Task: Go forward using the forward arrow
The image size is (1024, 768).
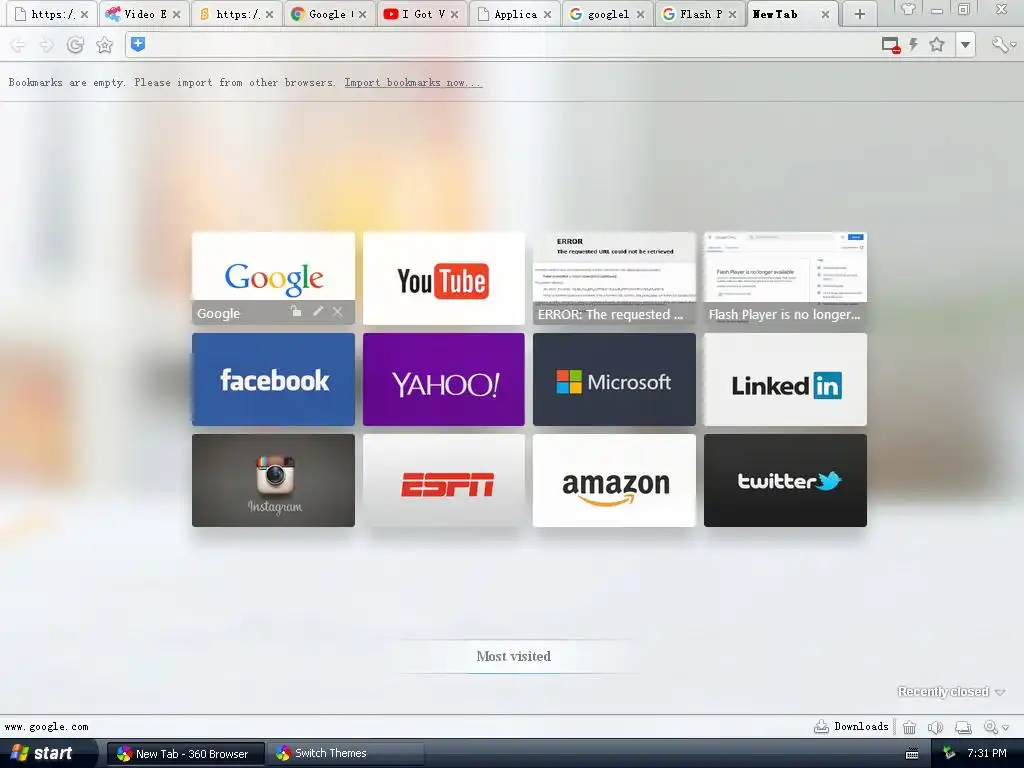Action: tap(46, 45)
